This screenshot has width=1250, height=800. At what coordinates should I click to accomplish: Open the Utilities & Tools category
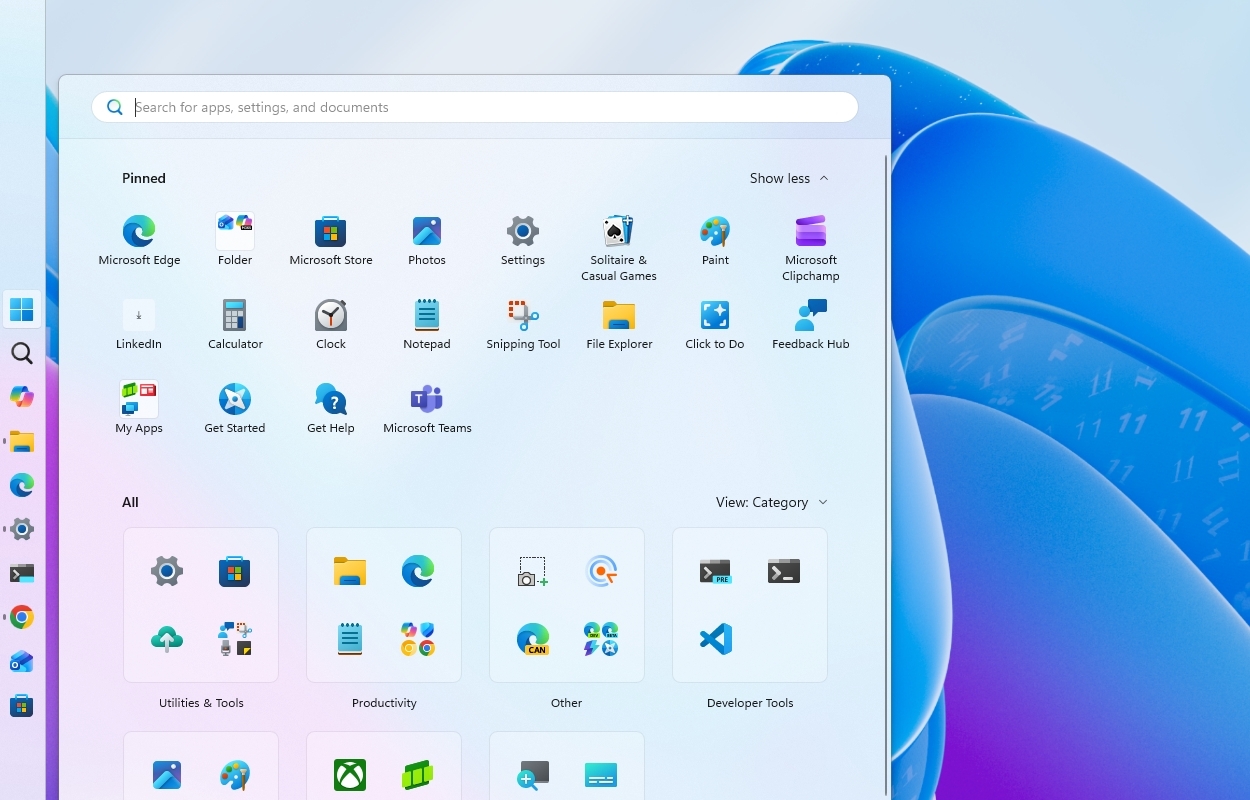[201, 605]
